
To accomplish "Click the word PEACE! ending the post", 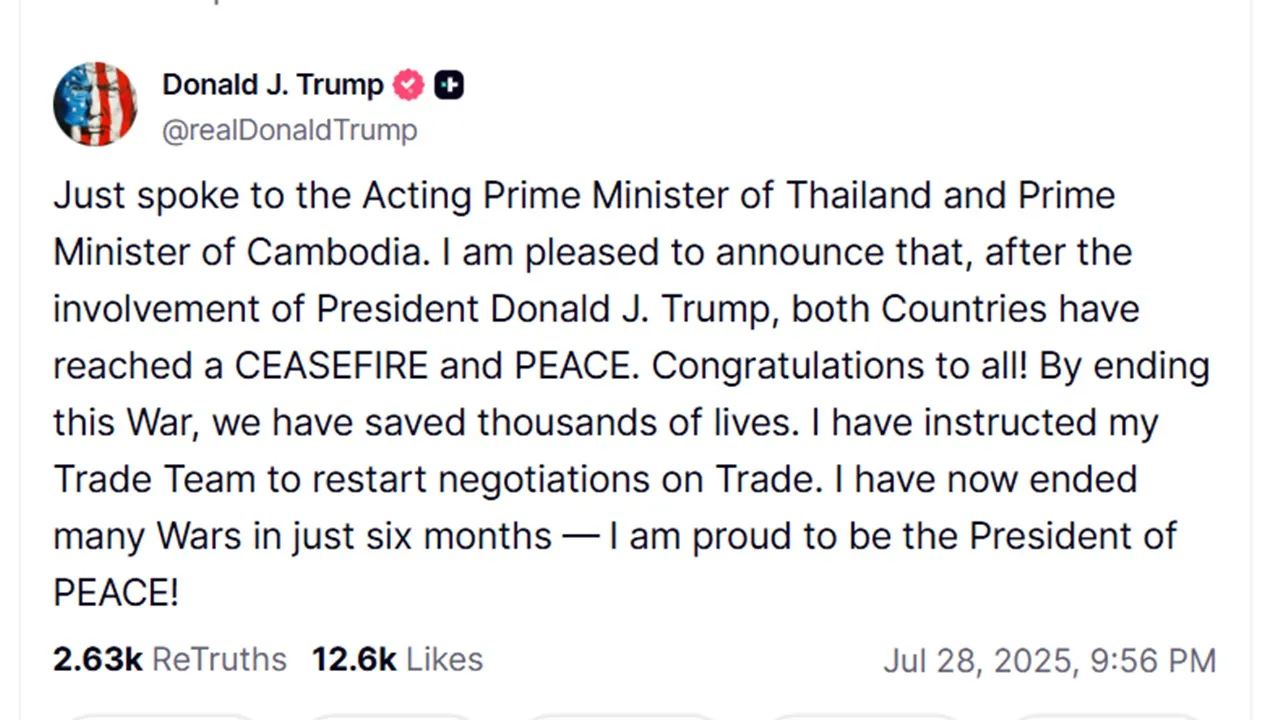I will [115, 592].
